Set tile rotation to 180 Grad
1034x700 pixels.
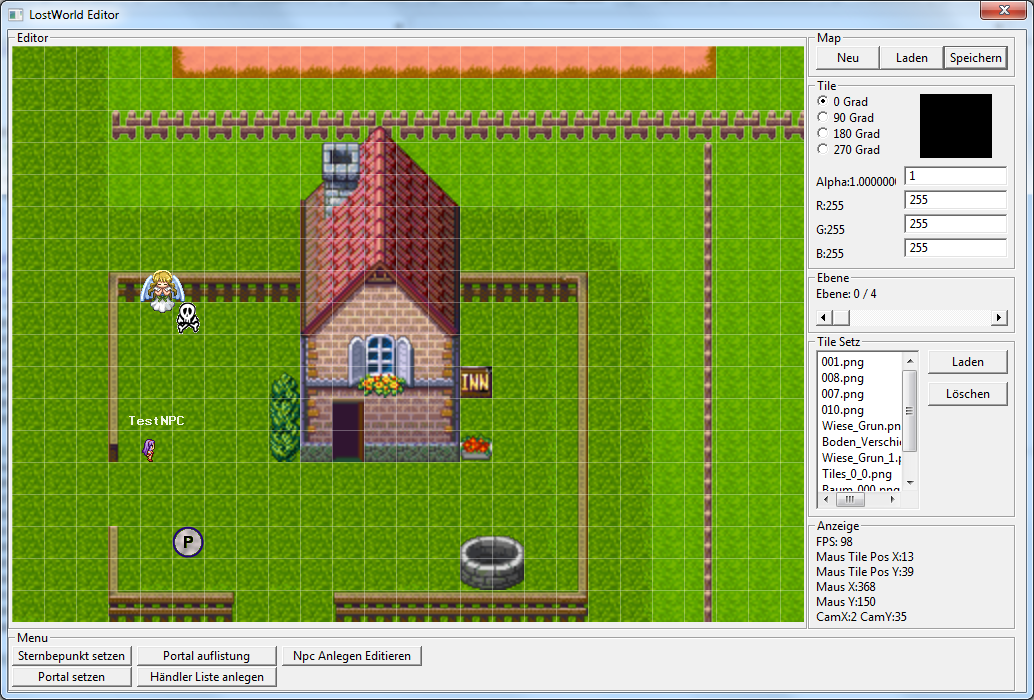point(822,133)
